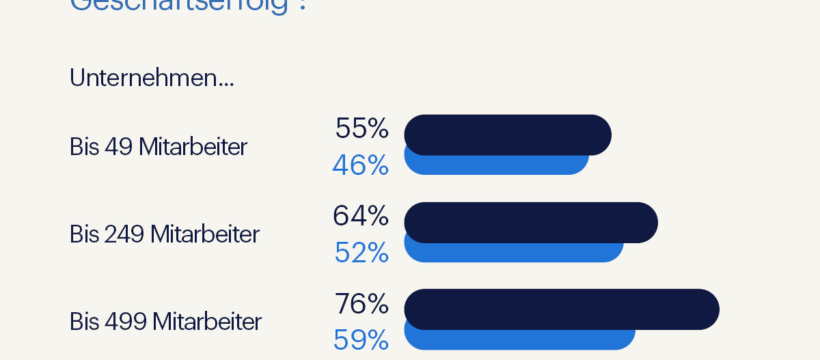Select the 'Bis 49 Mitarbeiter' label

tap(158, 147)
